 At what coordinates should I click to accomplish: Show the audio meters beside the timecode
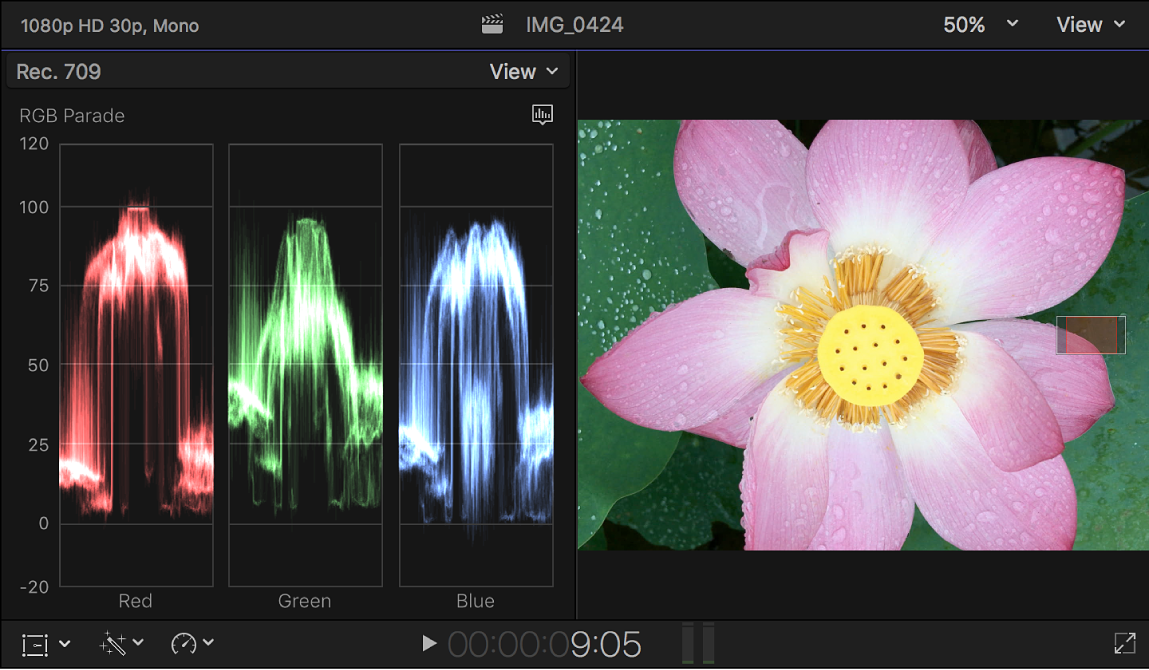pyautogui.click(x=698, y=643)
